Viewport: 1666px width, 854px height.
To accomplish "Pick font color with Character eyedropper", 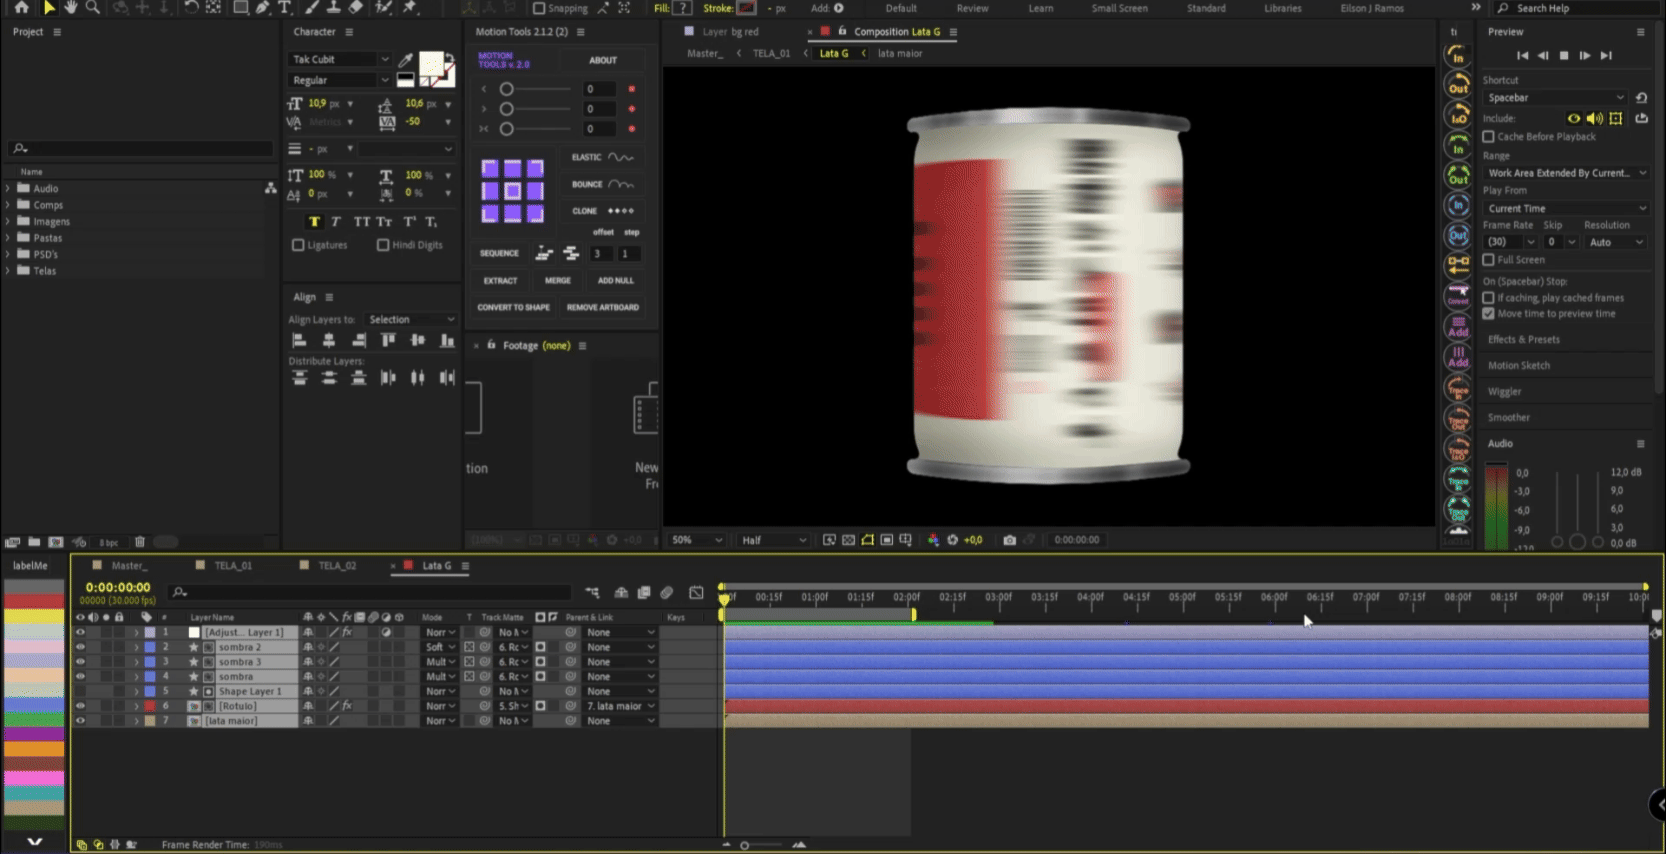I will [406, 60].
